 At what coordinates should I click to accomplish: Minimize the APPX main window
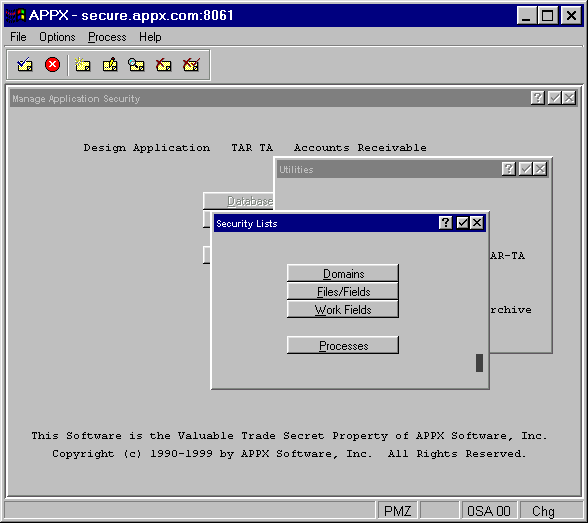(x=526, y=16)
